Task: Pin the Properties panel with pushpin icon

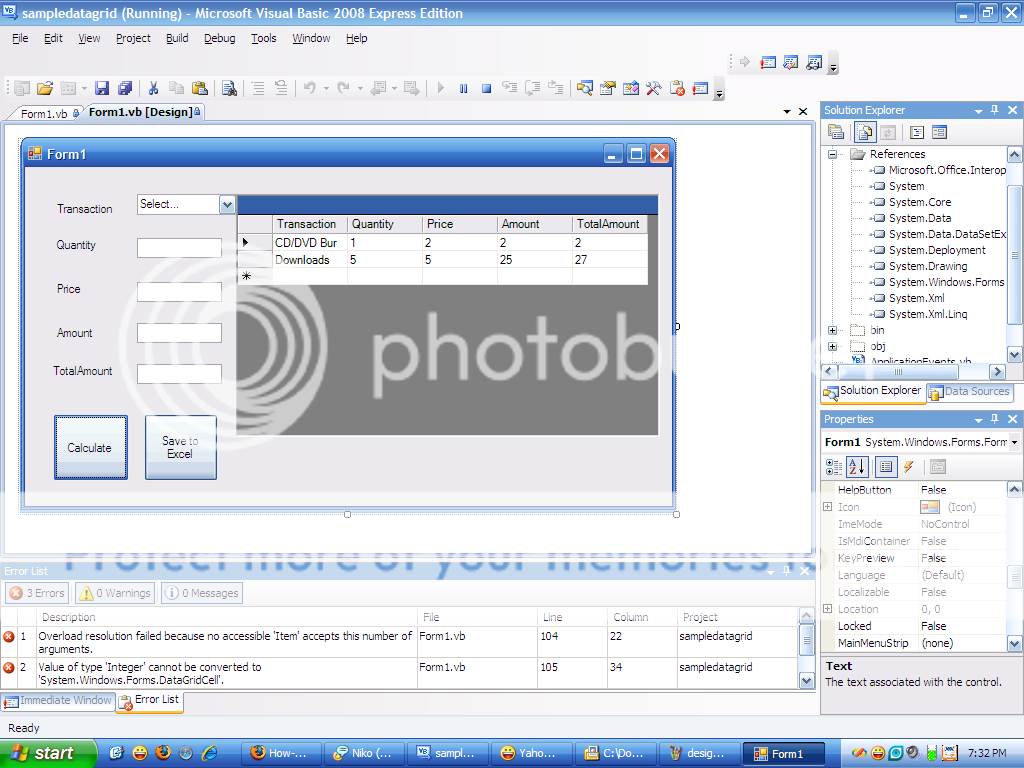Action: (x=995, y=419)
